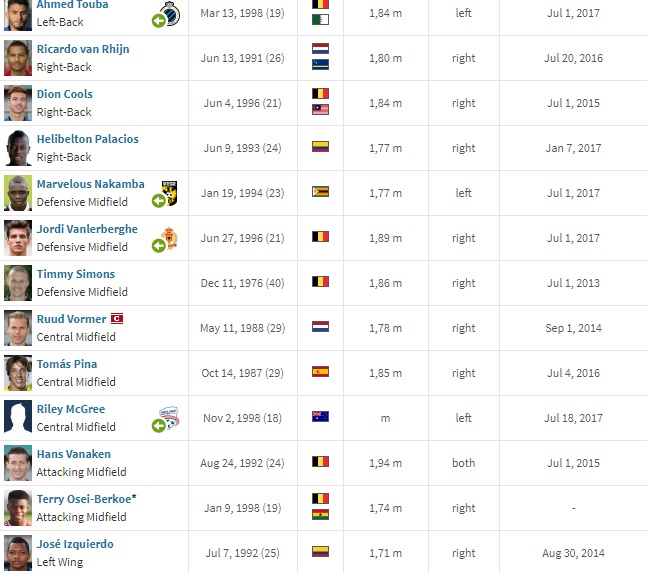The width and height of the screenshot is (647, 573).
Task: Click the green arrow beside Marvelous Nakamba
Action: click(158, 201)
